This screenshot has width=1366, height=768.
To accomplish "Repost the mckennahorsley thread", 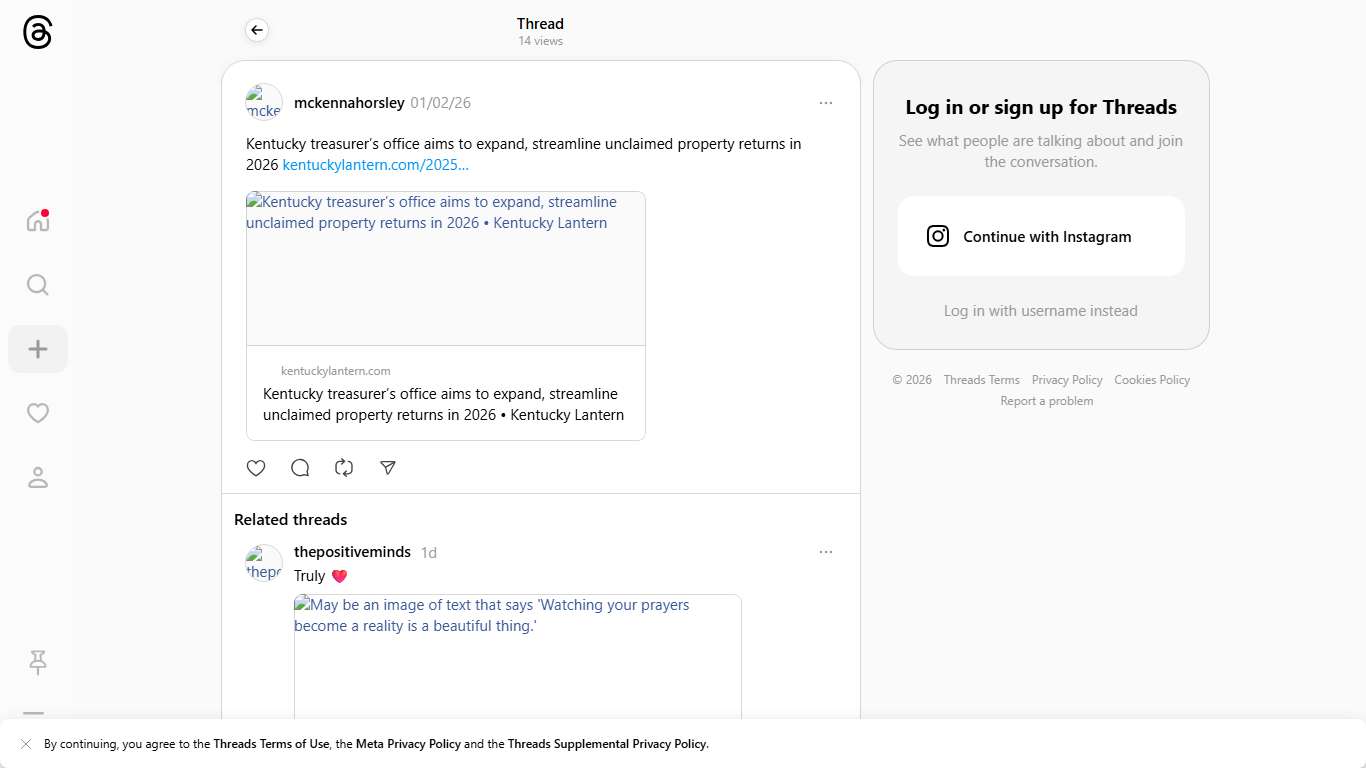I will click(x=344, y=468).
